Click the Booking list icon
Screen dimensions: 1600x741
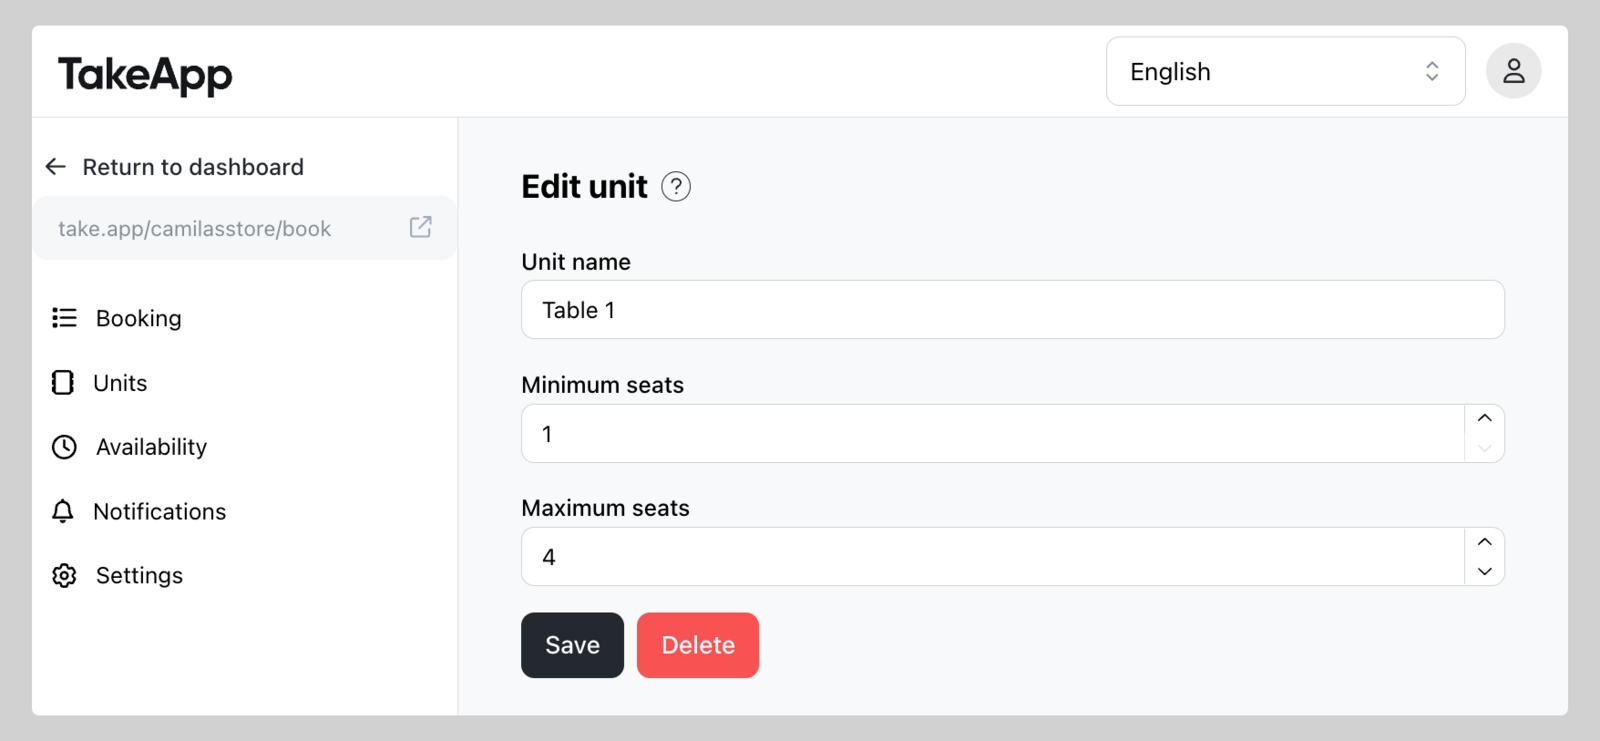(x=64, y=318)
